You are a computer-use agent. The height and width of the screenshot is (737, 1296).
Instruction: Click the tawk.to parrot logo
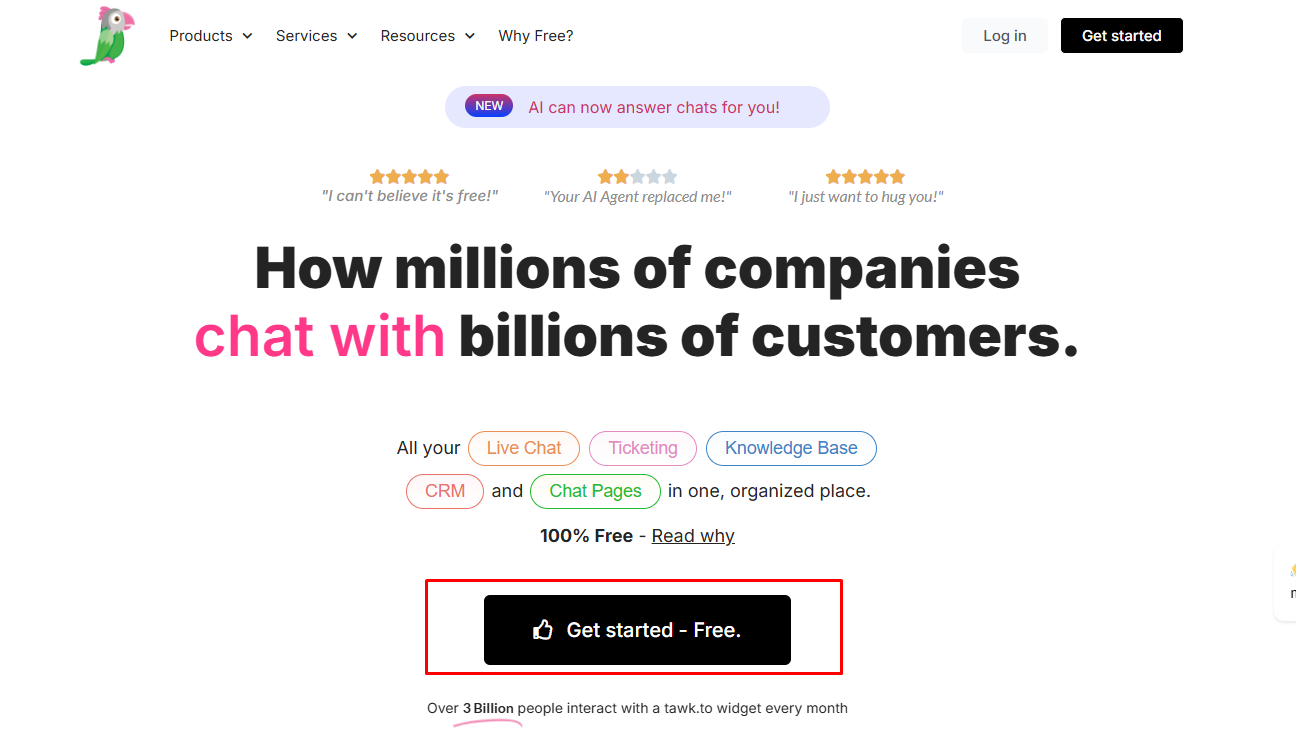[106, 35]
